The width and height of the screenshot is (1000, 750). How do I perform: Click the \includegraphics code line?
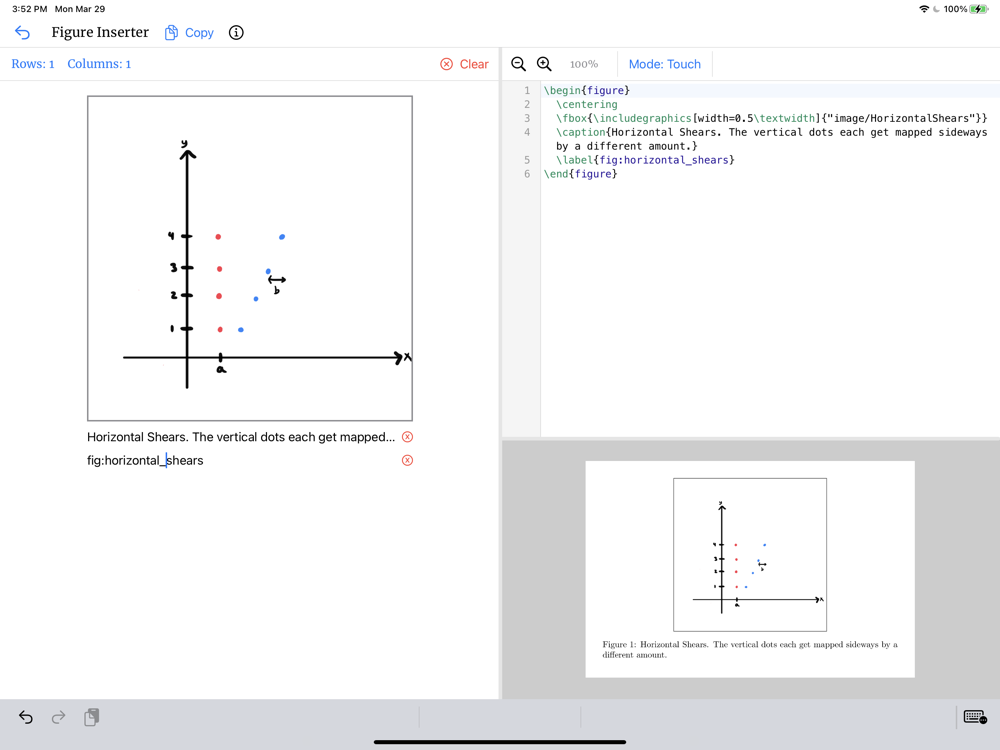click(x=771, y=119)
